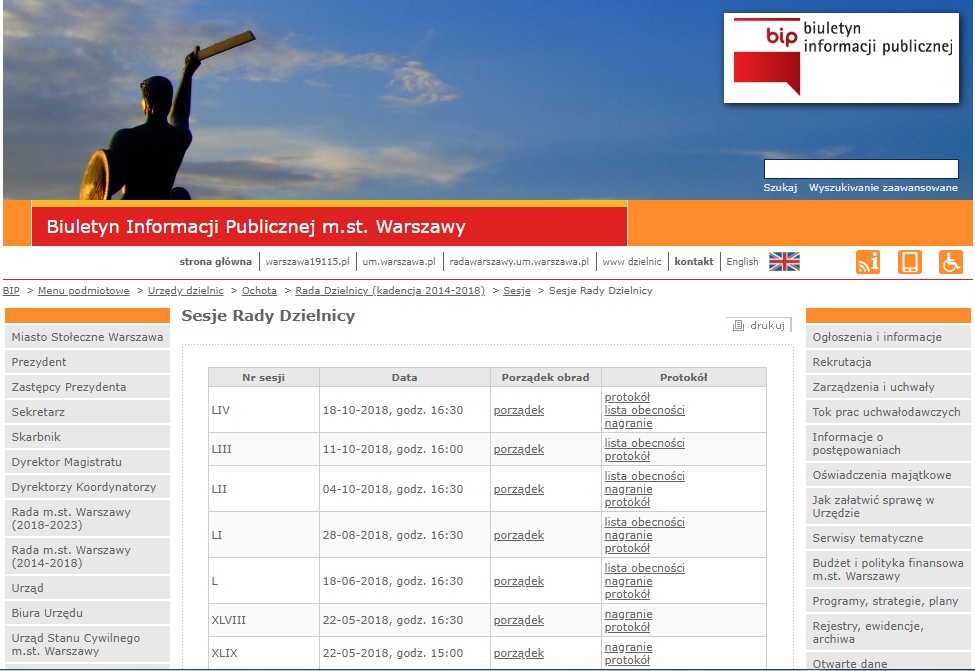
Task: Open the wheelchair accessibility icon
Action: coord(951,262)
